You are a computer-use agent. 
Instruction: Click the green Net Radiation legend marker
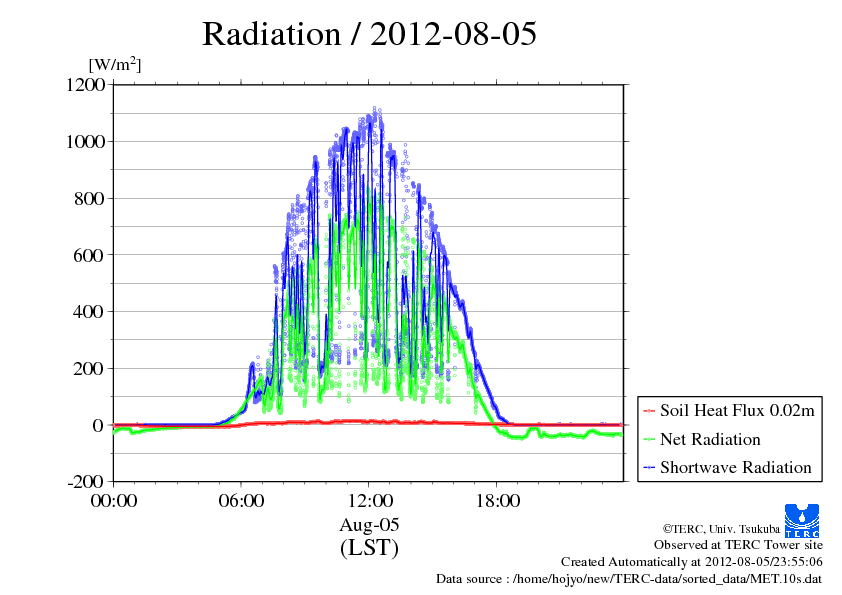pos(649,440)
